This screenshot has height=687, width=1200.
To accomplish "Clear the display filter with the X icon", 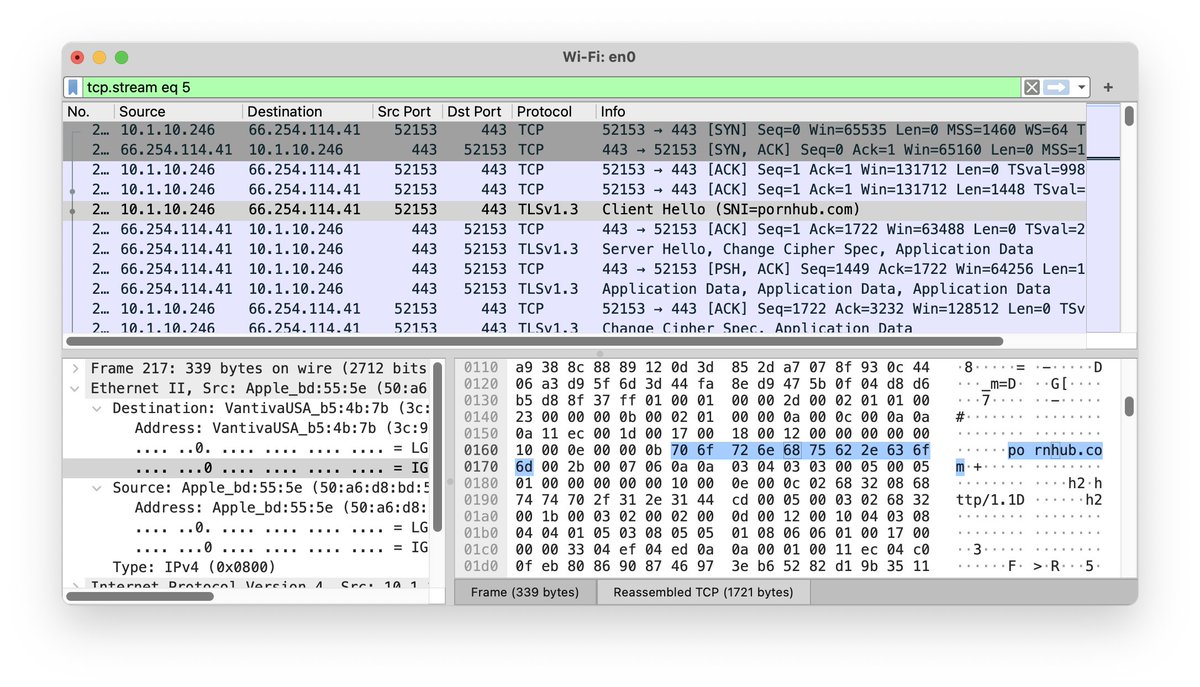I will (x=1032, y=88).
